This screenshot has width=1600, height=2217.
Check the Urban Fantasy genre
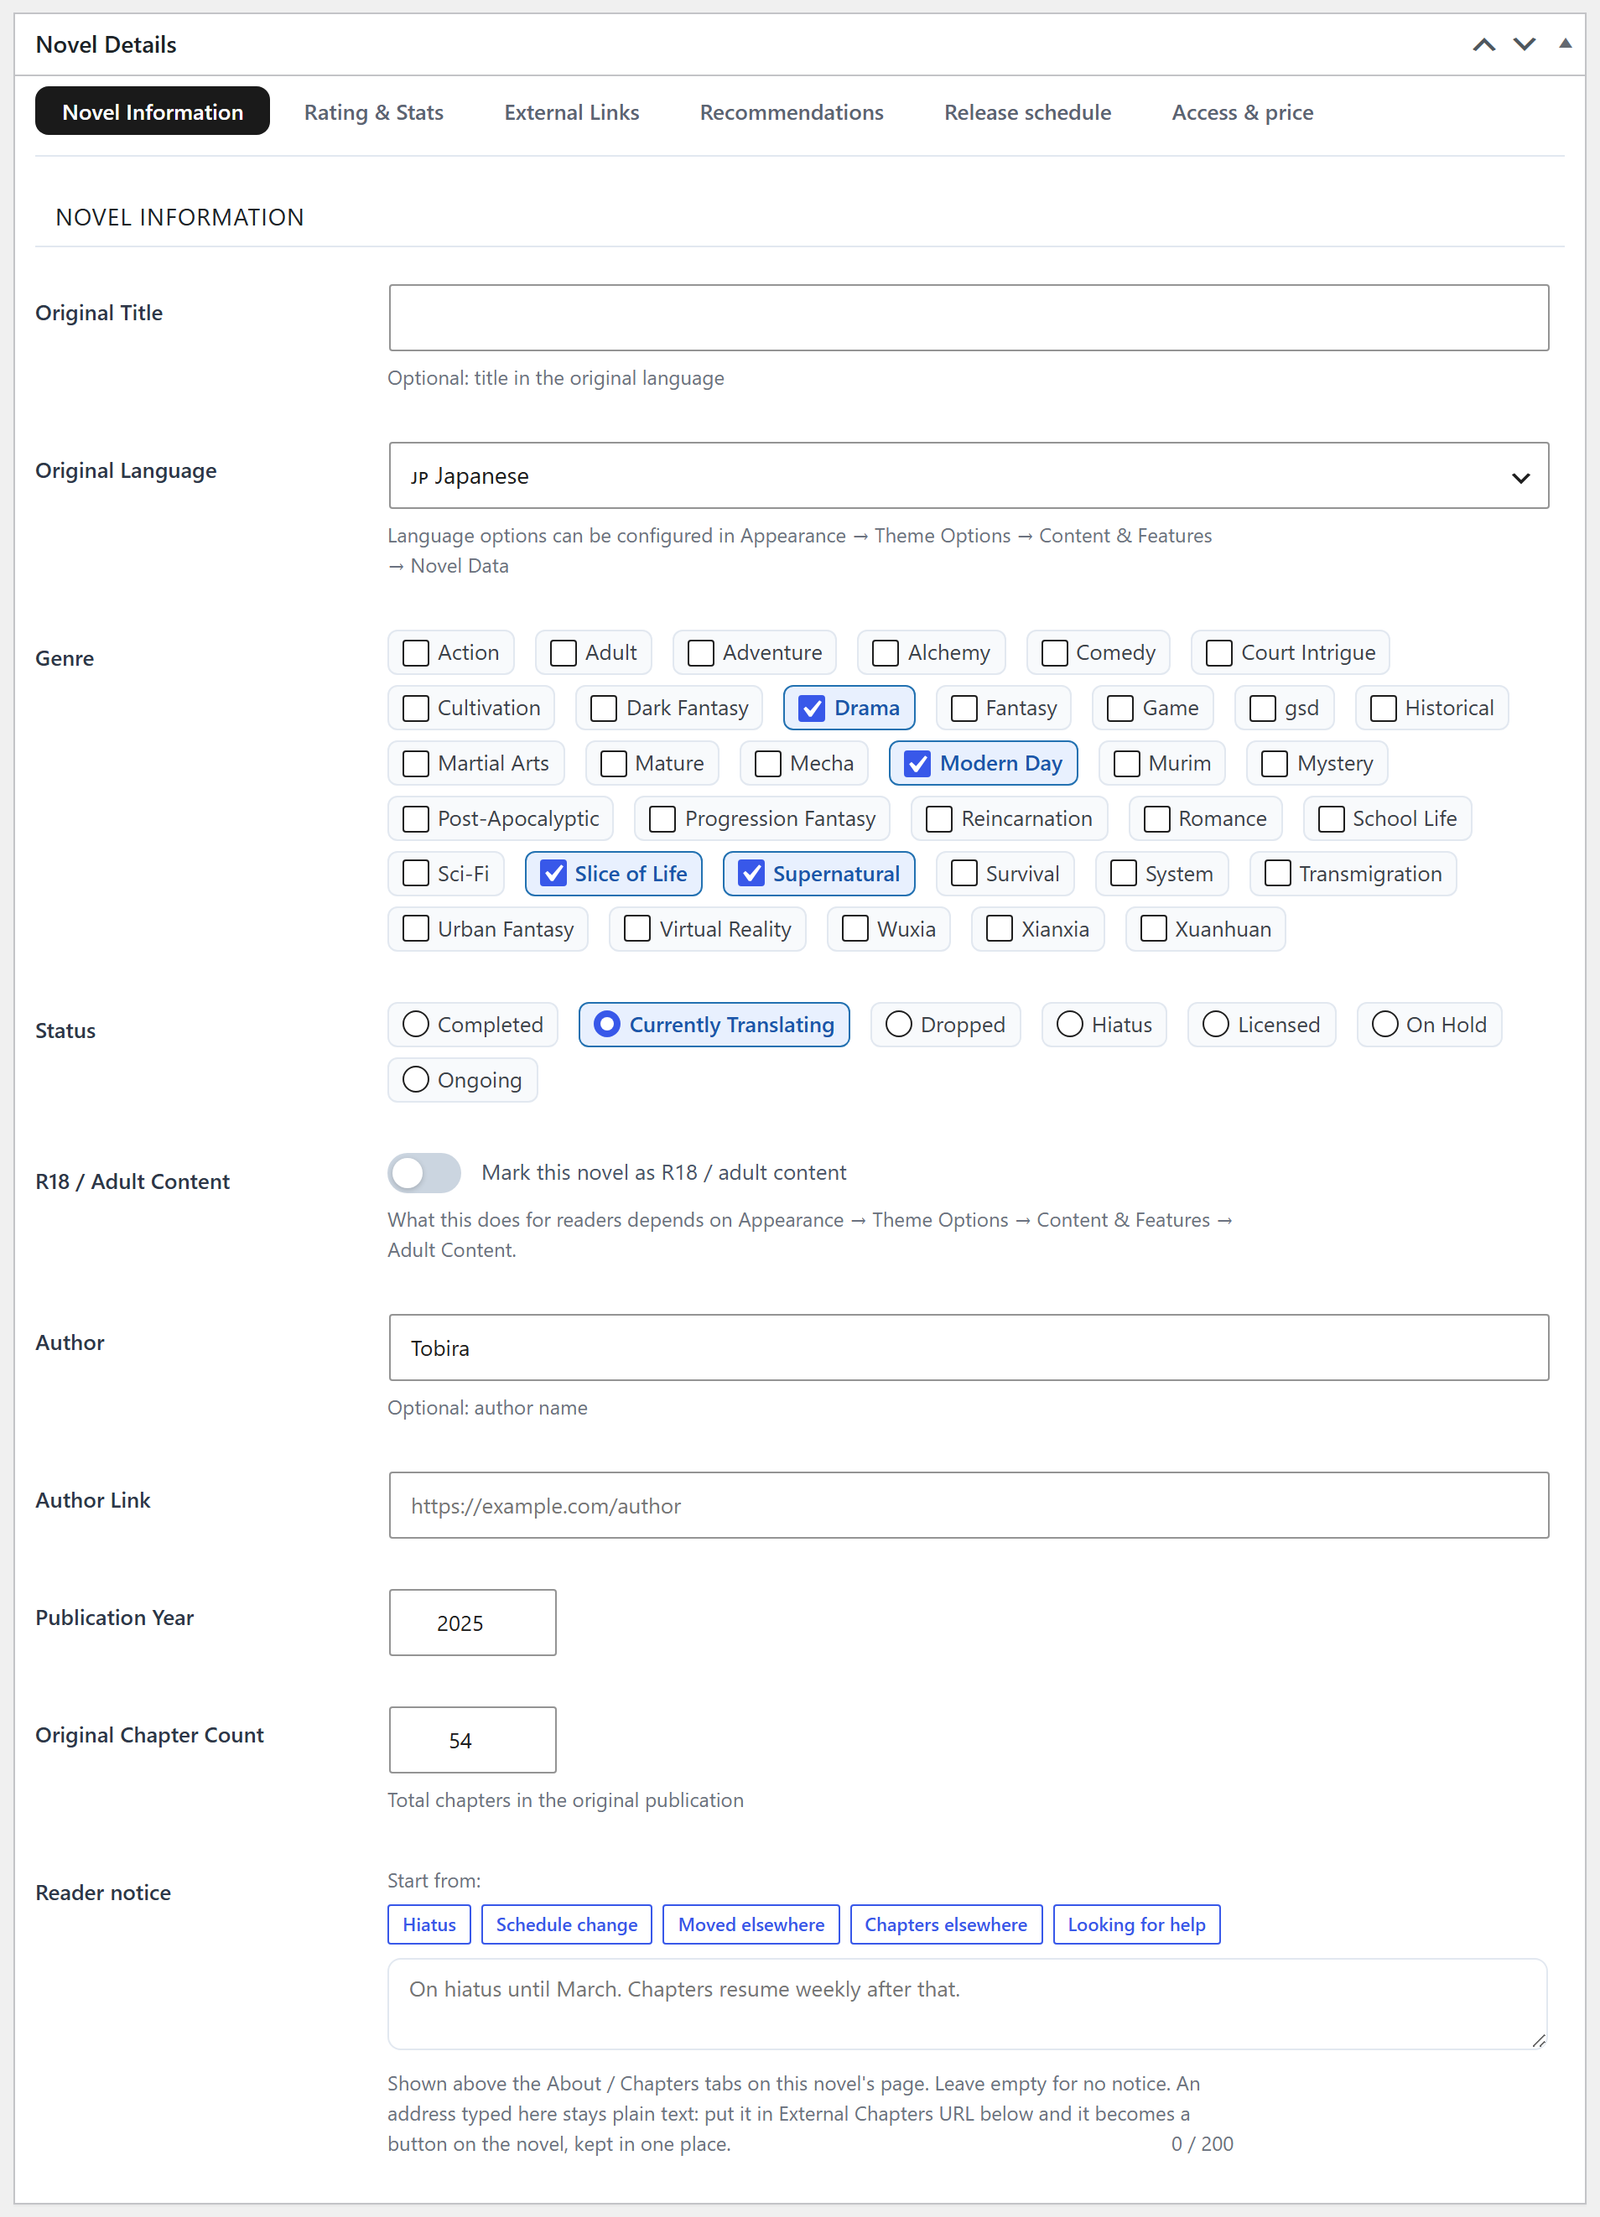point(416,929)
